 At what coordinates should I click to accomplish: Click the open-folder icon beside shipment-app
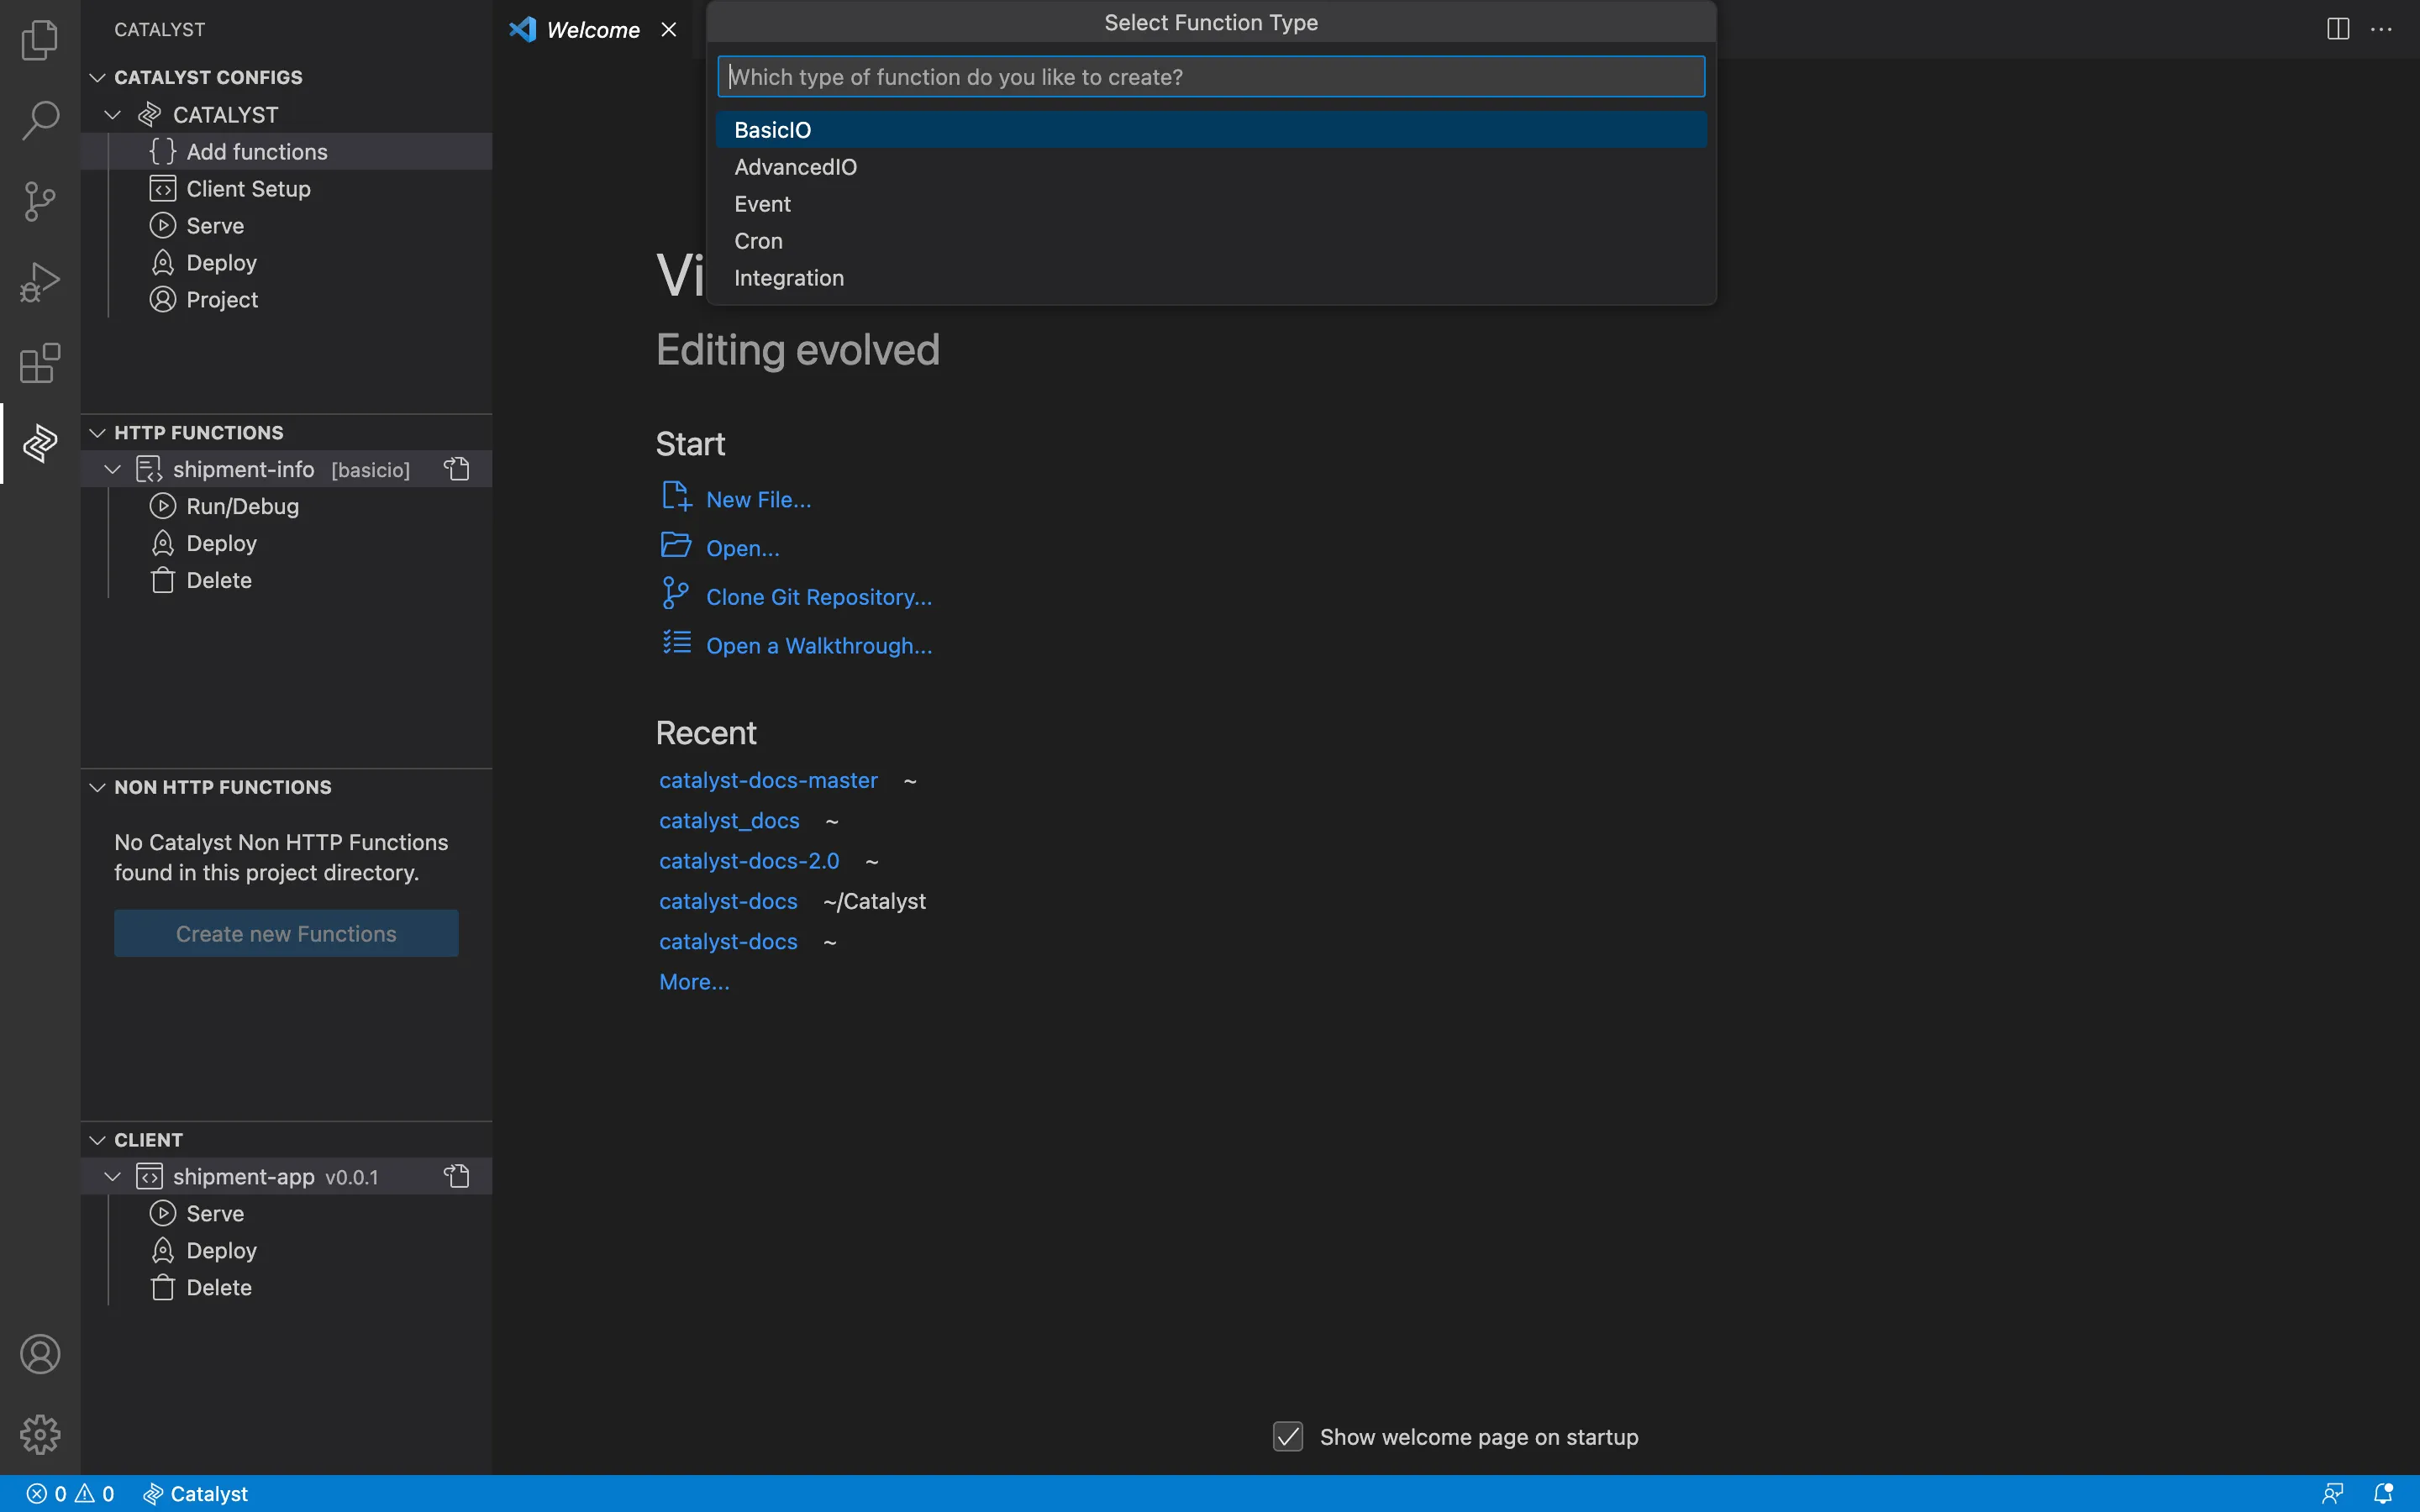pos(457,1176)
